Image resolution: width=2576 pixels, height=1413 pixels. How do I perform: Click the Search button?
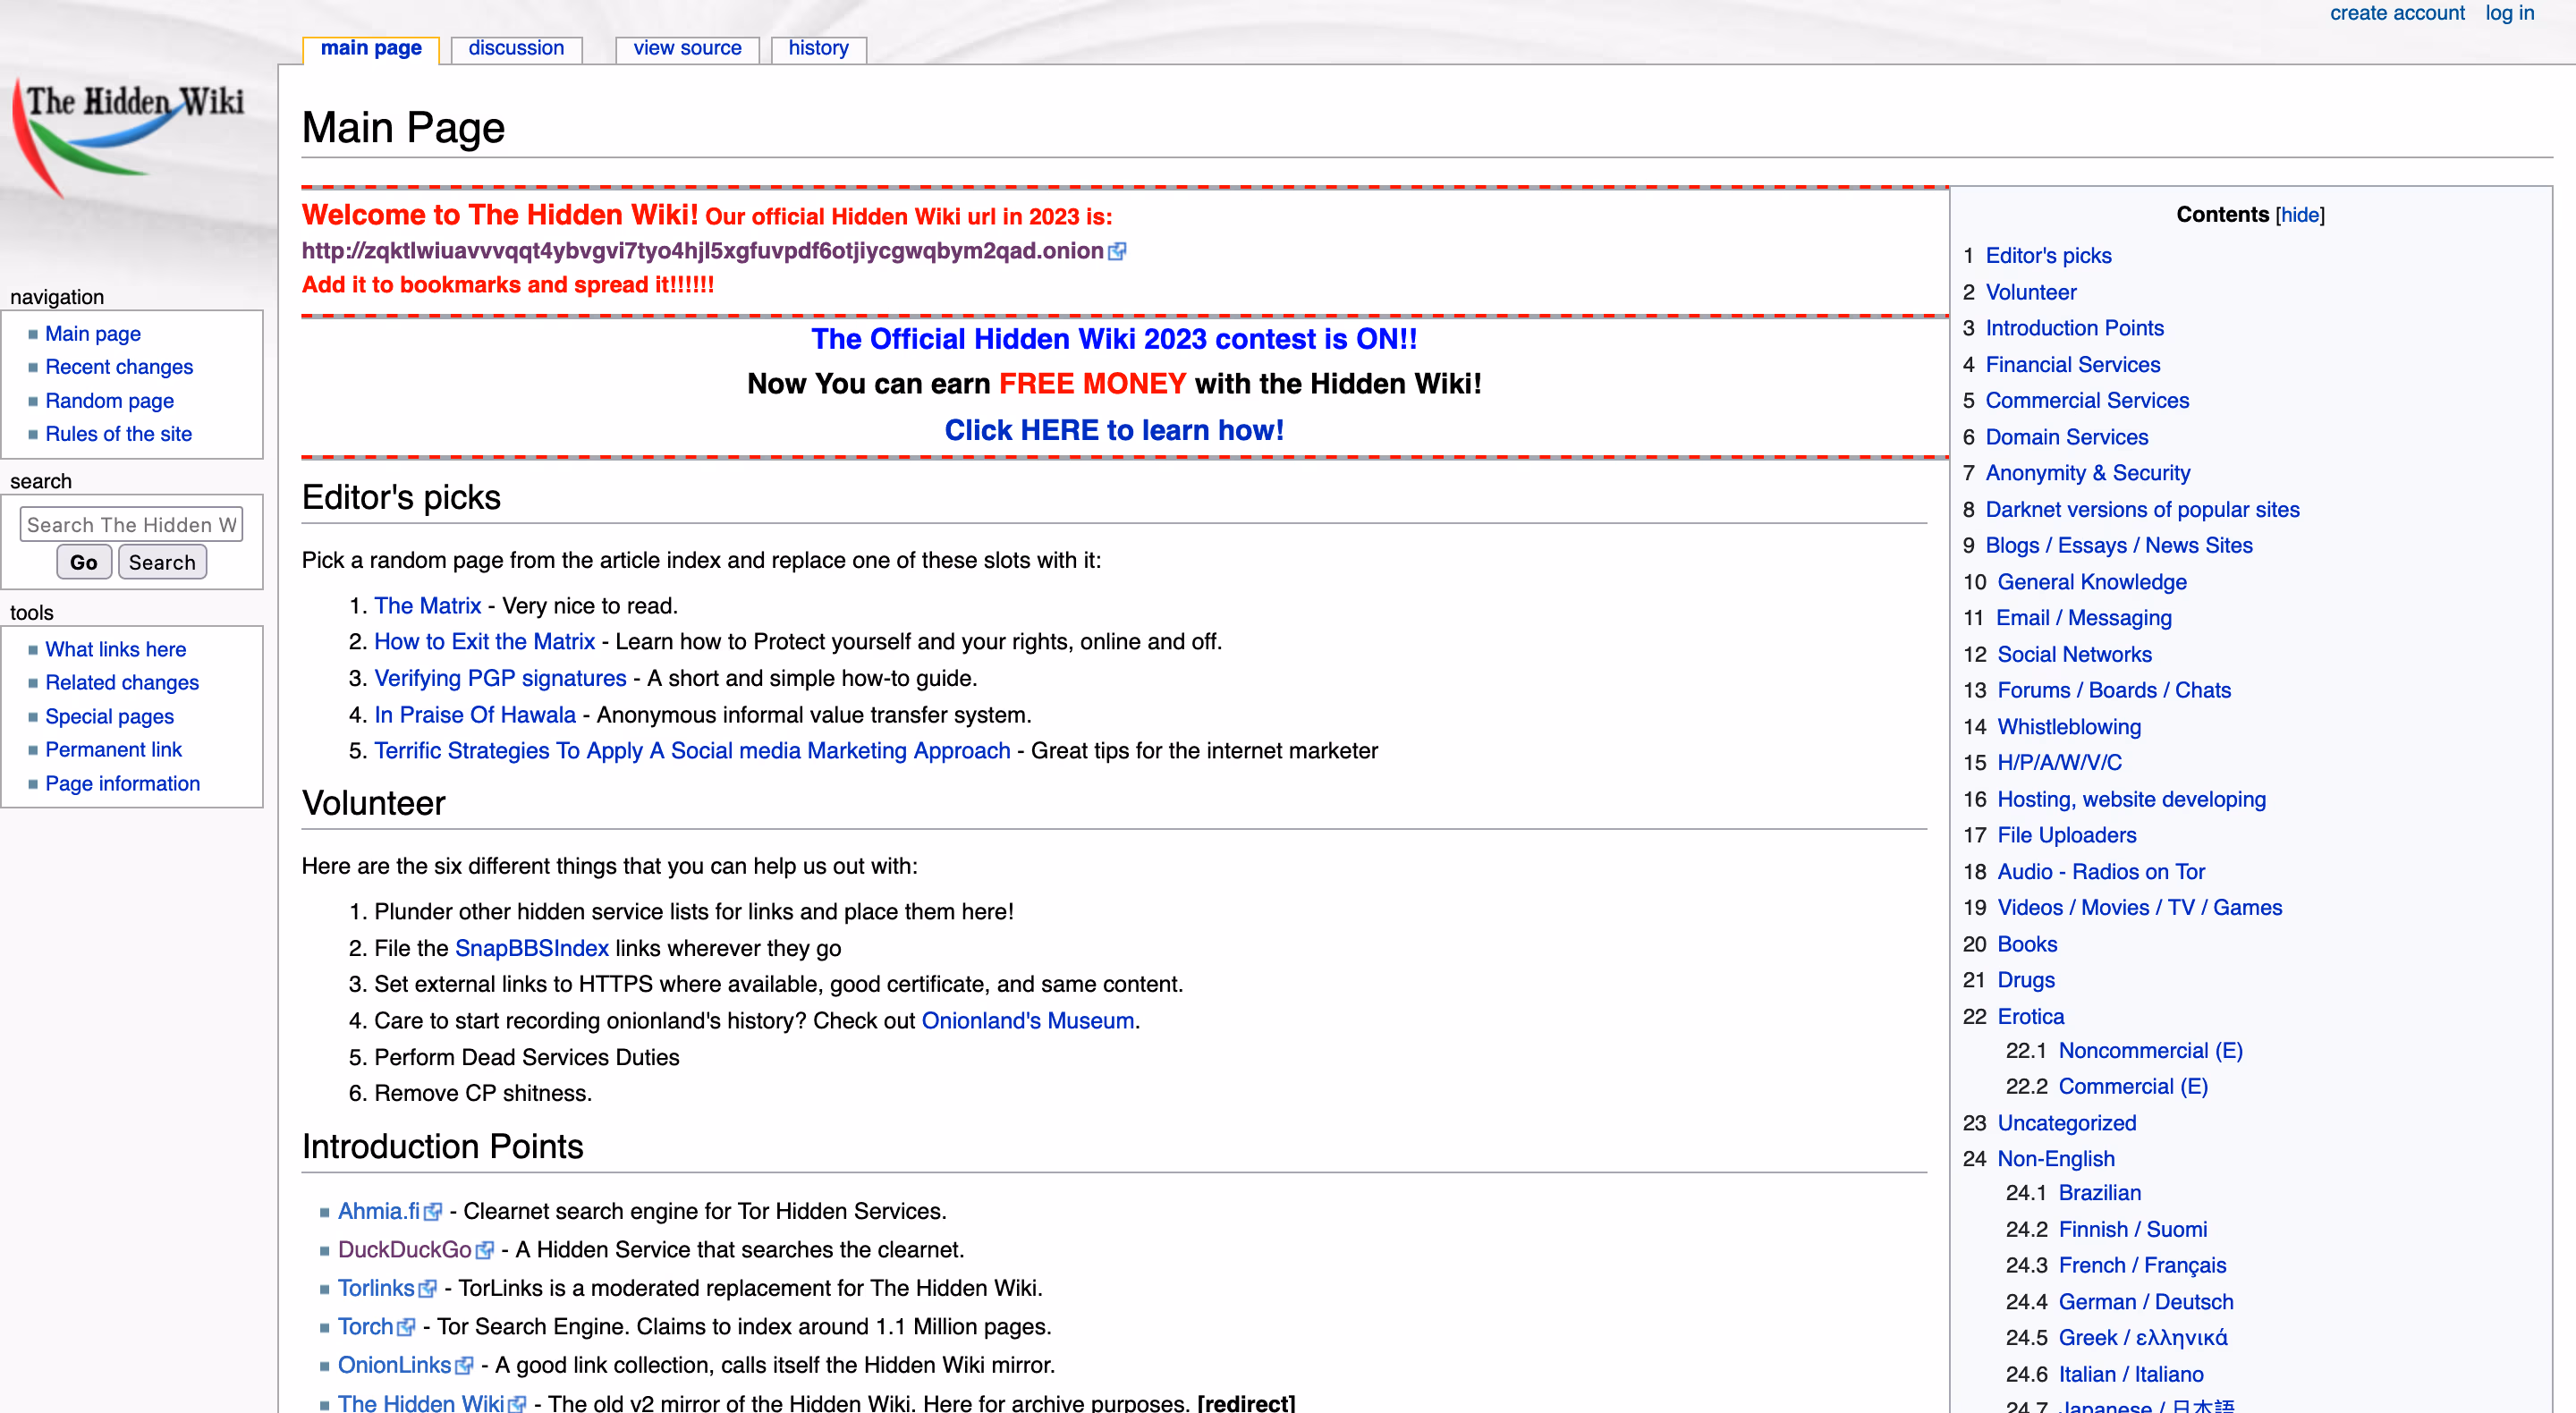[x=162, y=562]
